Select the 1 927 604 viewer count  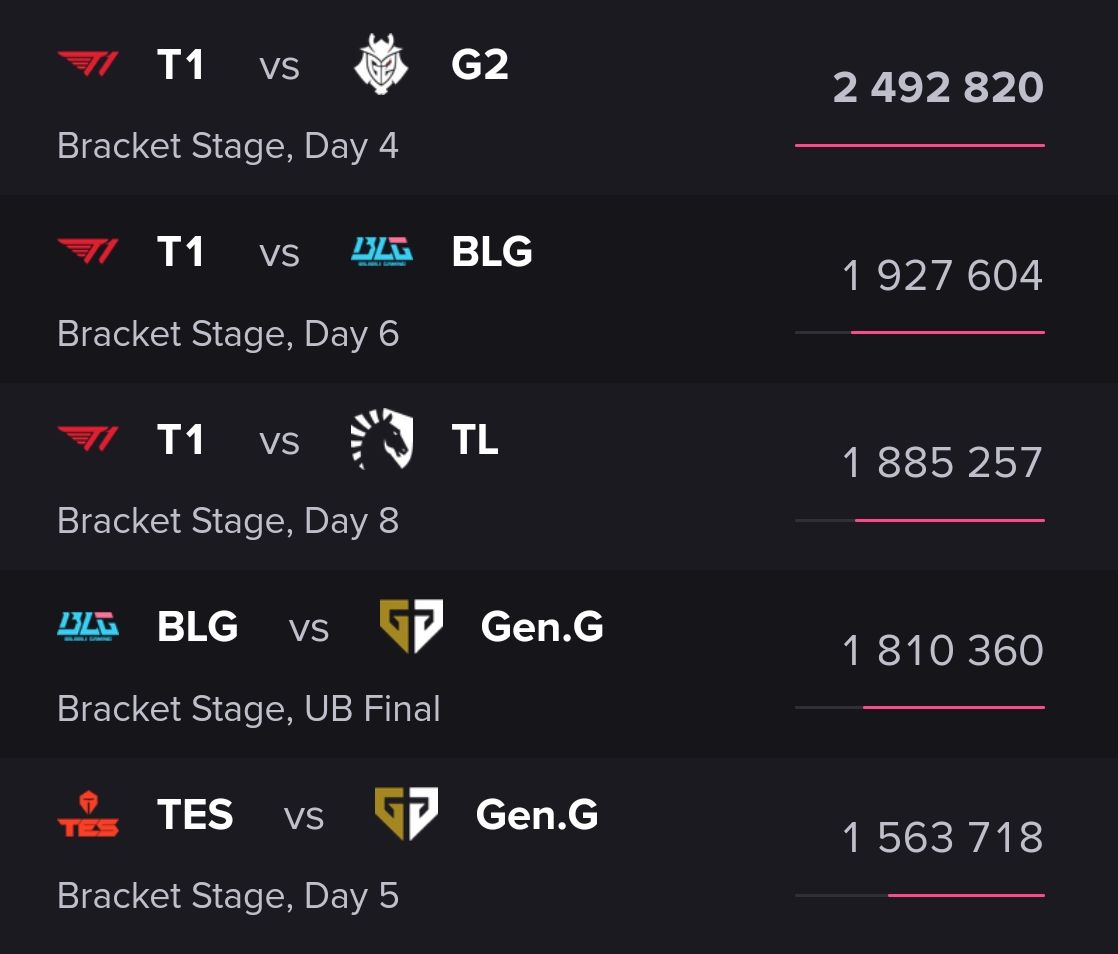(942, 276)
